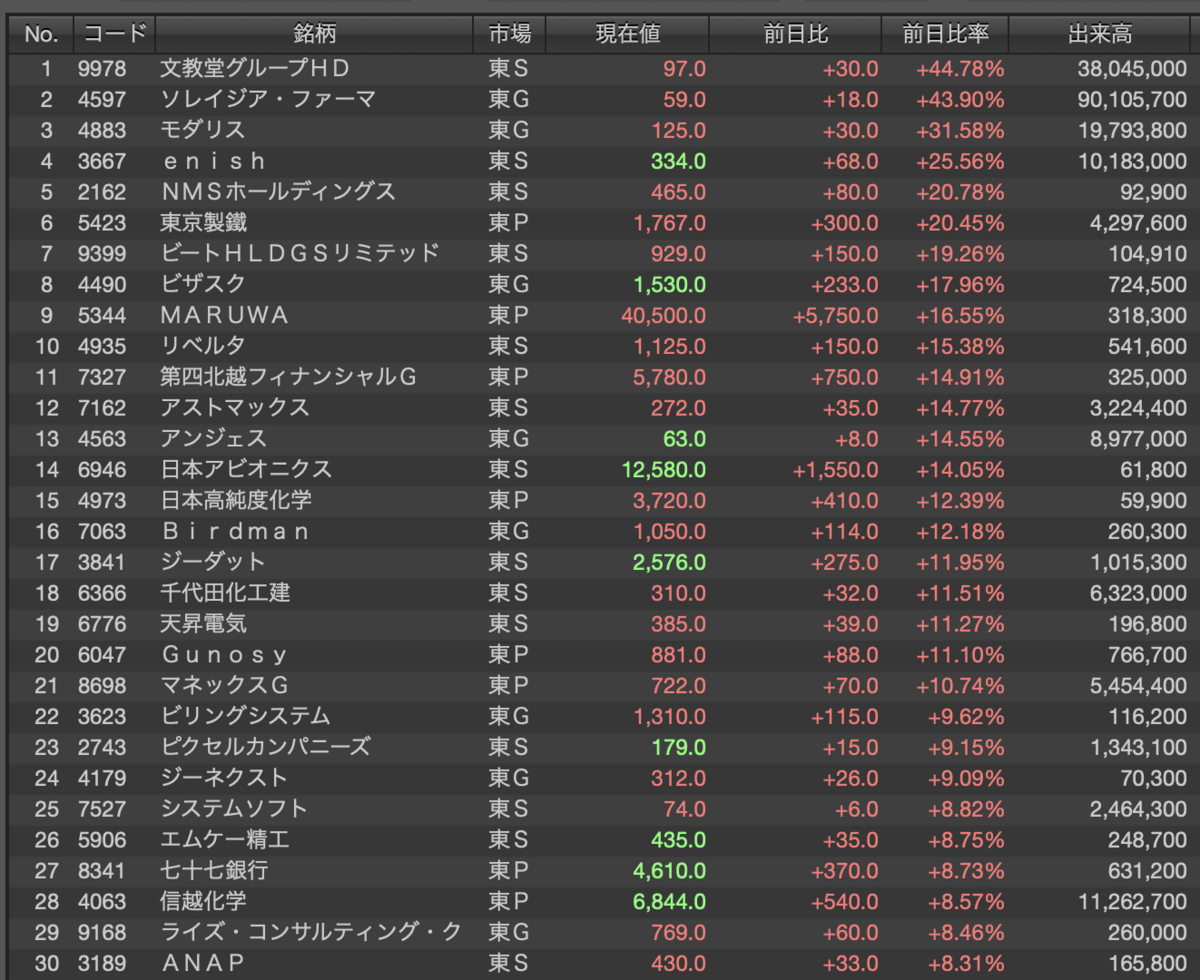This screenshot has width=1200, height=980.
Task: Click the +8.31% change rate
Action: point(965,963)
